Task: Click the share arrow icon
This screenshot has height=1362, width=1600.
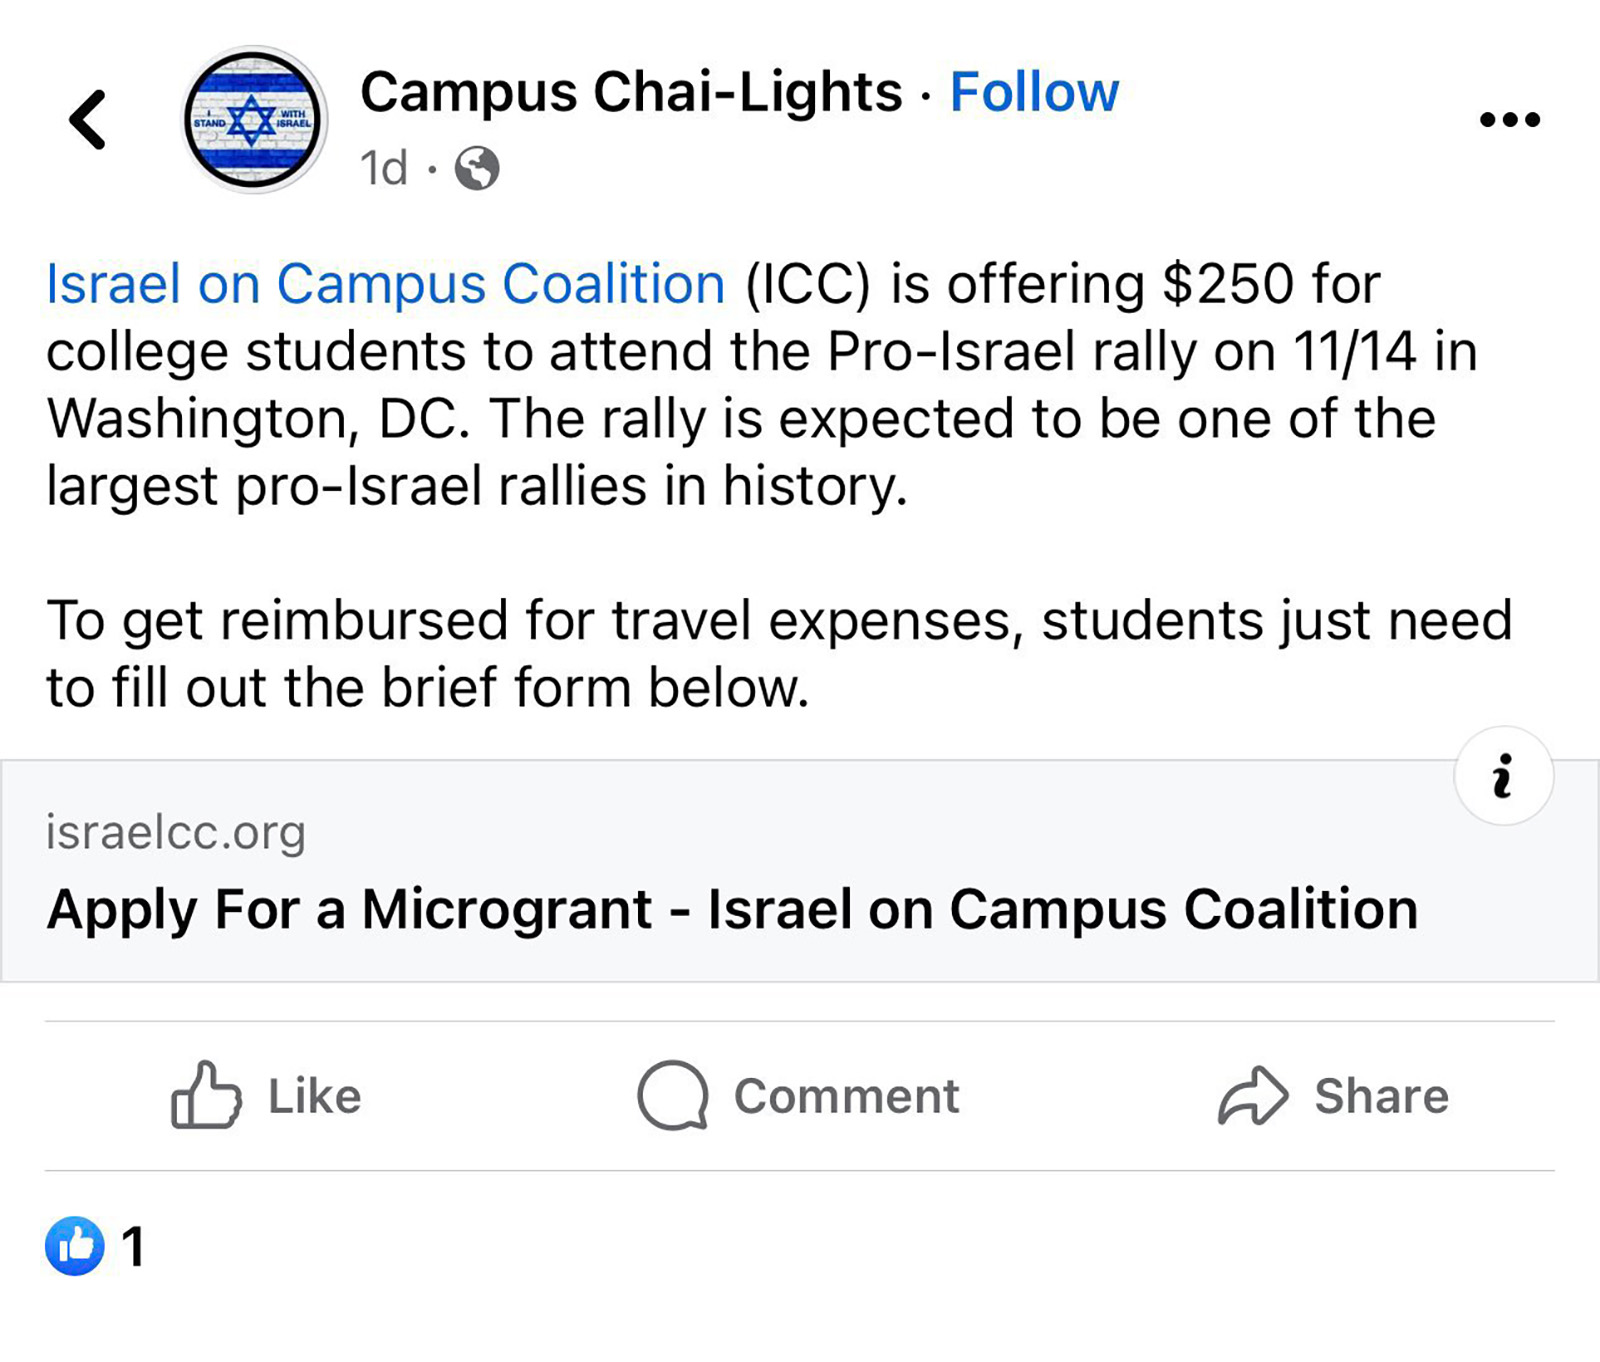Action: pyautogui.click(x=1253, y=1096)
